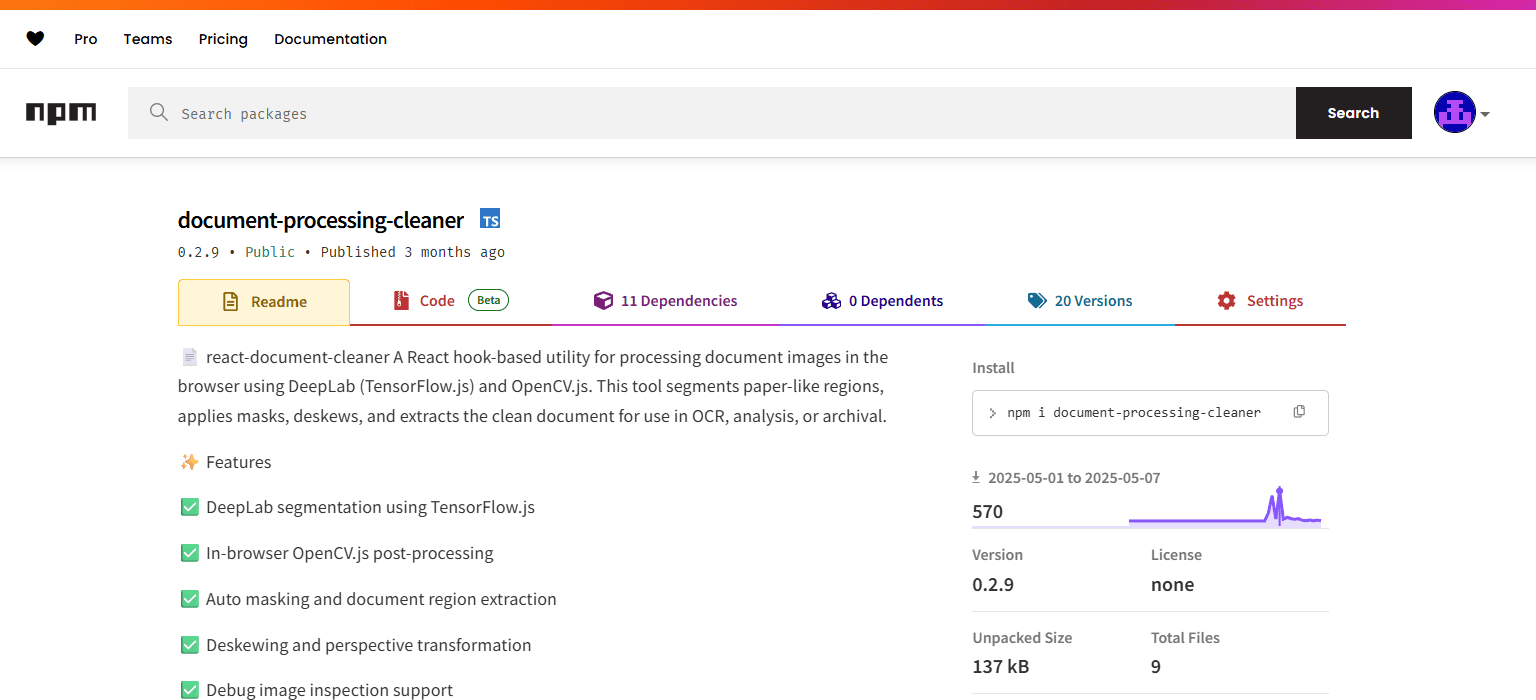Click the sparkles emoji beside Features
The height and width of the screenshot is (700, 1536).
189,461
